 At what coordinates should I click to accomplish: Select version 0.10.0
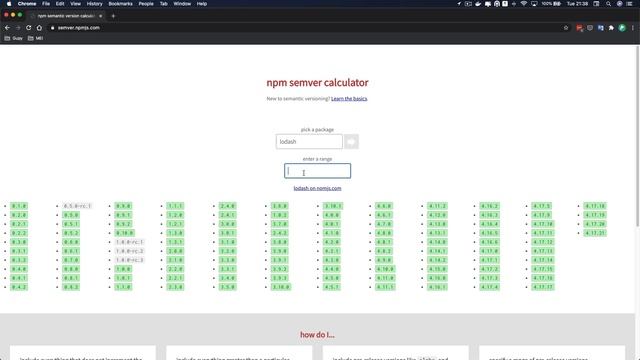124,233
